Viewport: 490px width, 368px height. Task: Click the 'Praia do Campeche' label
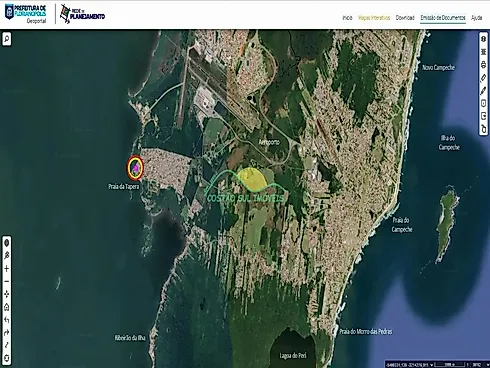(x=402, y=225)
